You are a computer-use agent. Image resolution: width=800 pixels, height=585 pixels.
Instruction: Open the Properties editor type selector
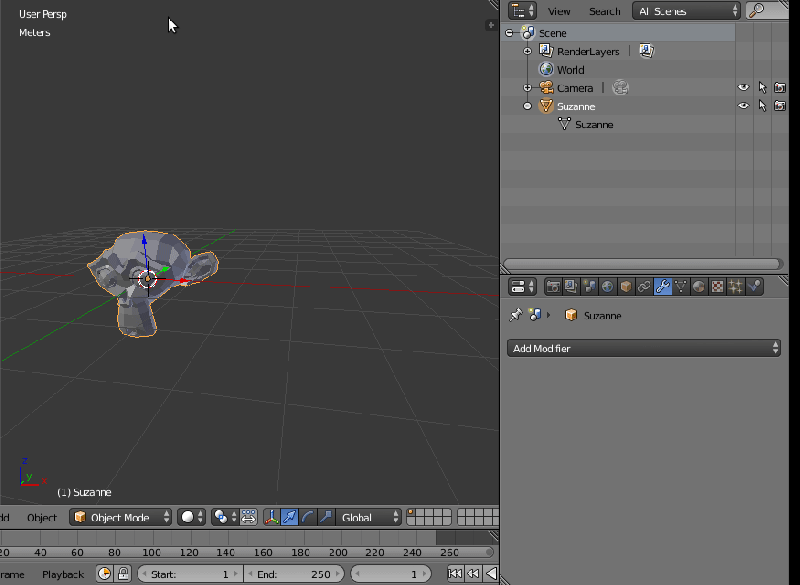click(x=522, y=287)
